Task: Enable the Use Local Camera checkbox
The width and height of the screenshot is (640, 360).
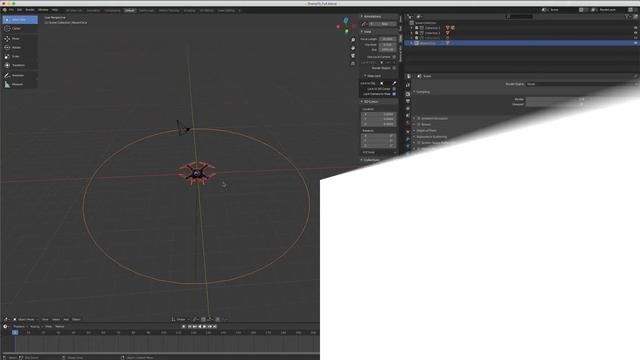Action: coord(394,57)
